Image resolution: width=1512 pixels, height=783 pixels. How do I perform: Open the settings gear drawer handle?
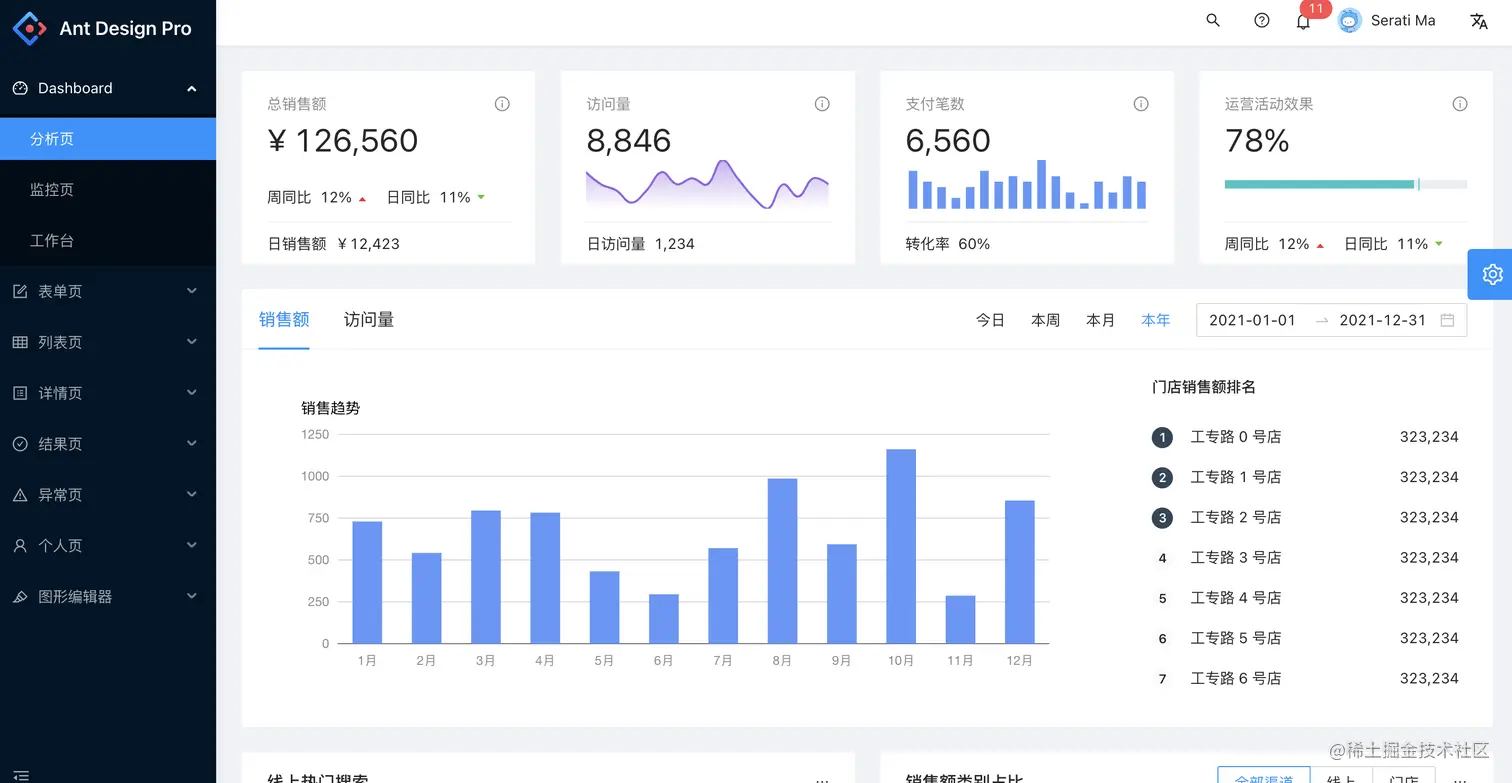point(1490,274)
